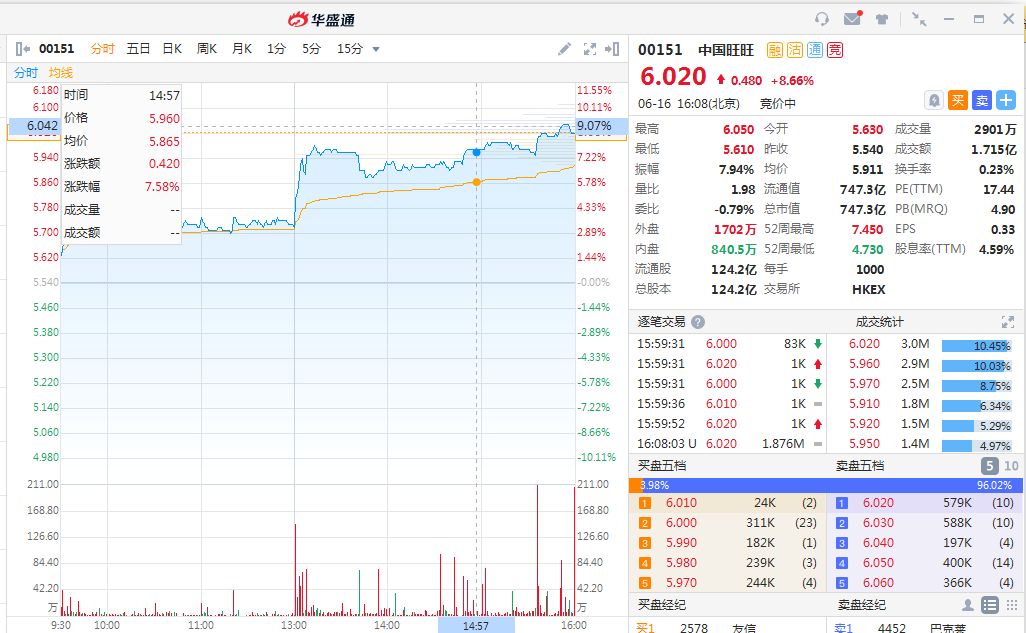Screen dimensions: 1026x633
Task: Click the shrink window arrows icon
Action: (919, 19)
